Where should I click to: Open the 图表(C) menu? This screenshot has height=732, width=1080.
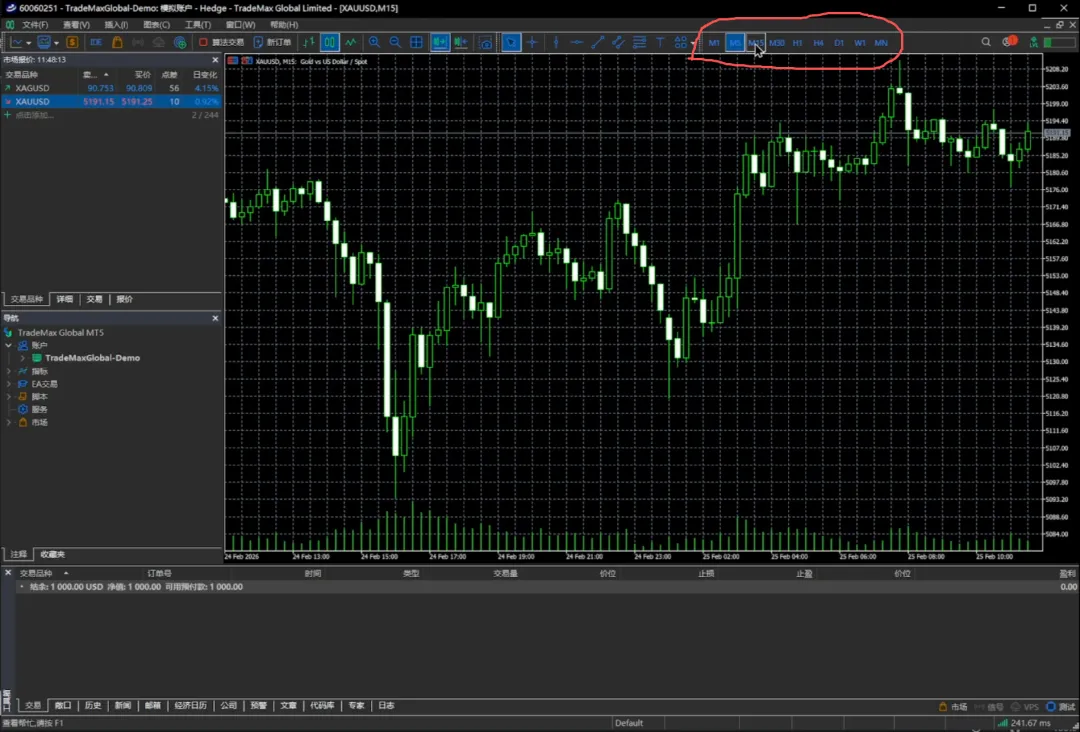(156, 24)
